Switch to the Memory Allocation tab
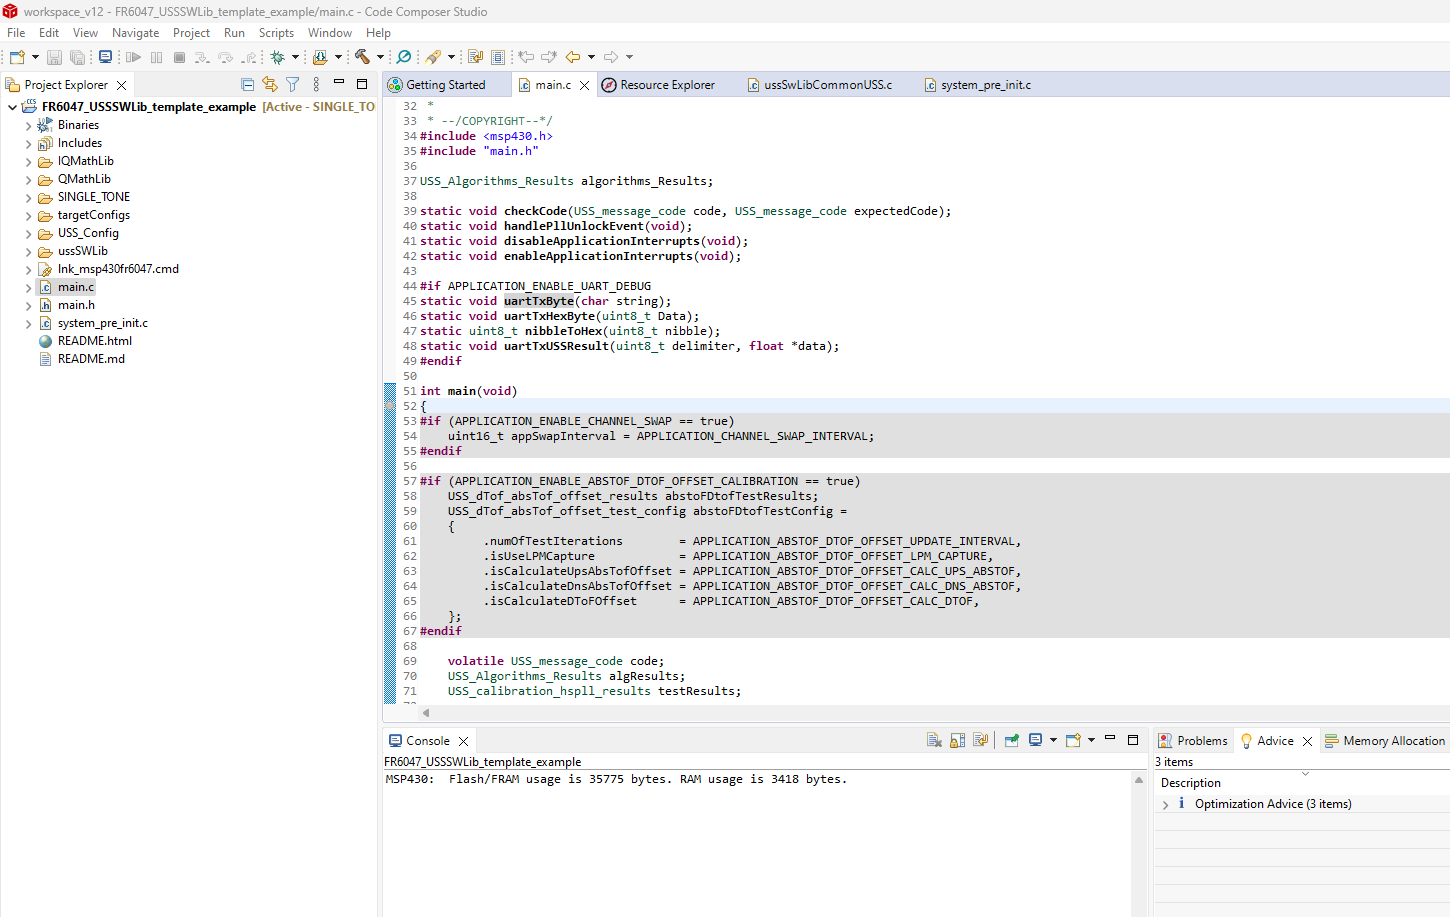1450x917 pixels. [1385, 741]
